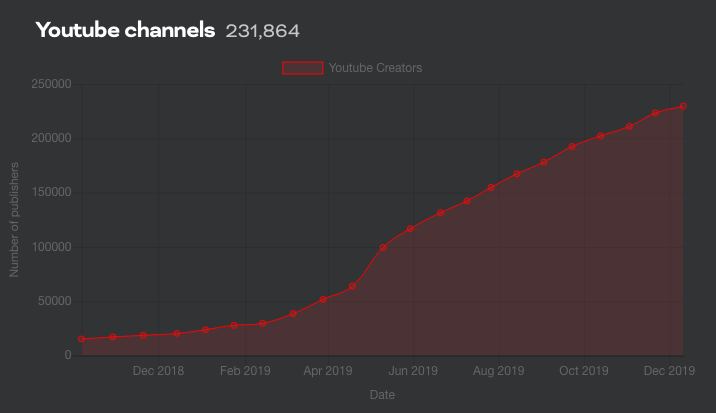The image size is (716, 413).
Task: Toggle the Youtube Creators legend label
Action: click(375, 68)
